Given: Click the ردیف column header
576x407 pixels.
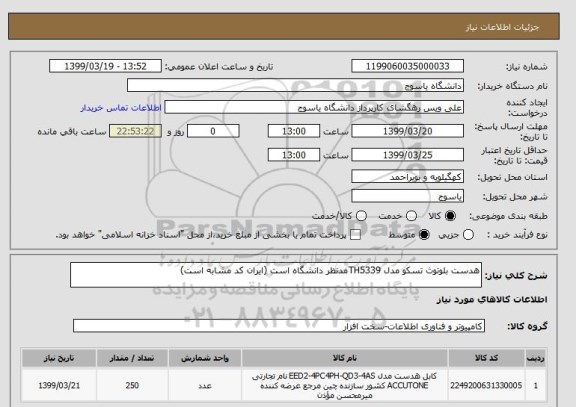Looking at the screenshot, I should pos(536,358).
